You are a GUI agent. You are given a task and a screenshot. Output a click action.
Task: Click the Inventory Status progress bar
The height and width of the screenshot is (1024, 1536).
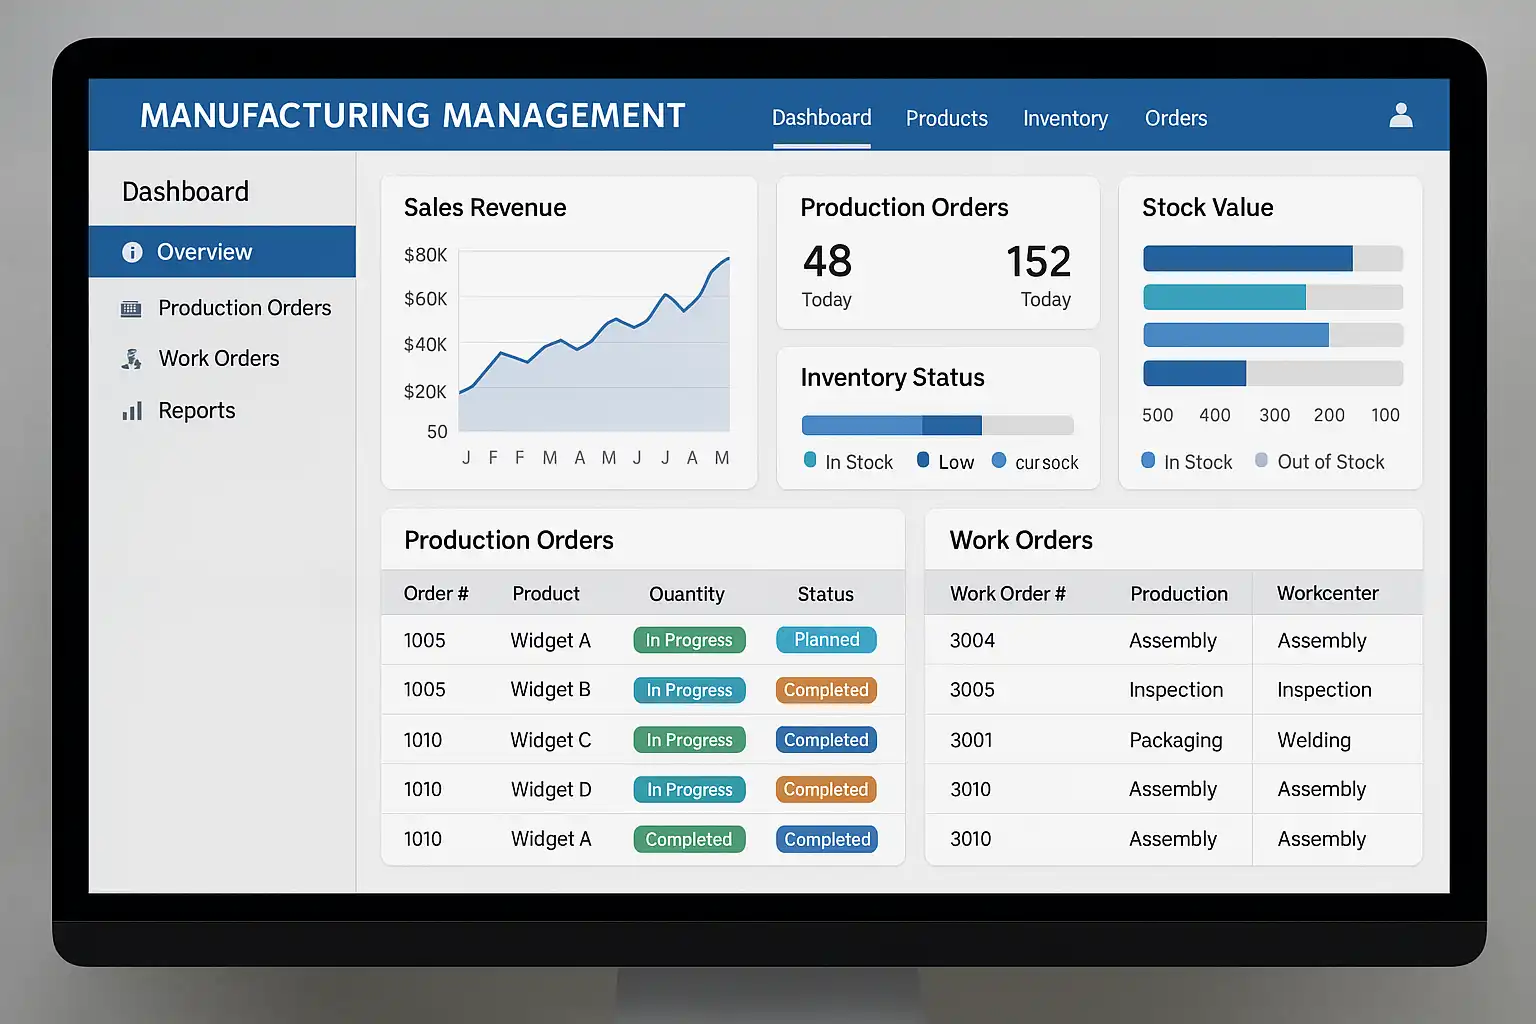[x=937, y=425]
